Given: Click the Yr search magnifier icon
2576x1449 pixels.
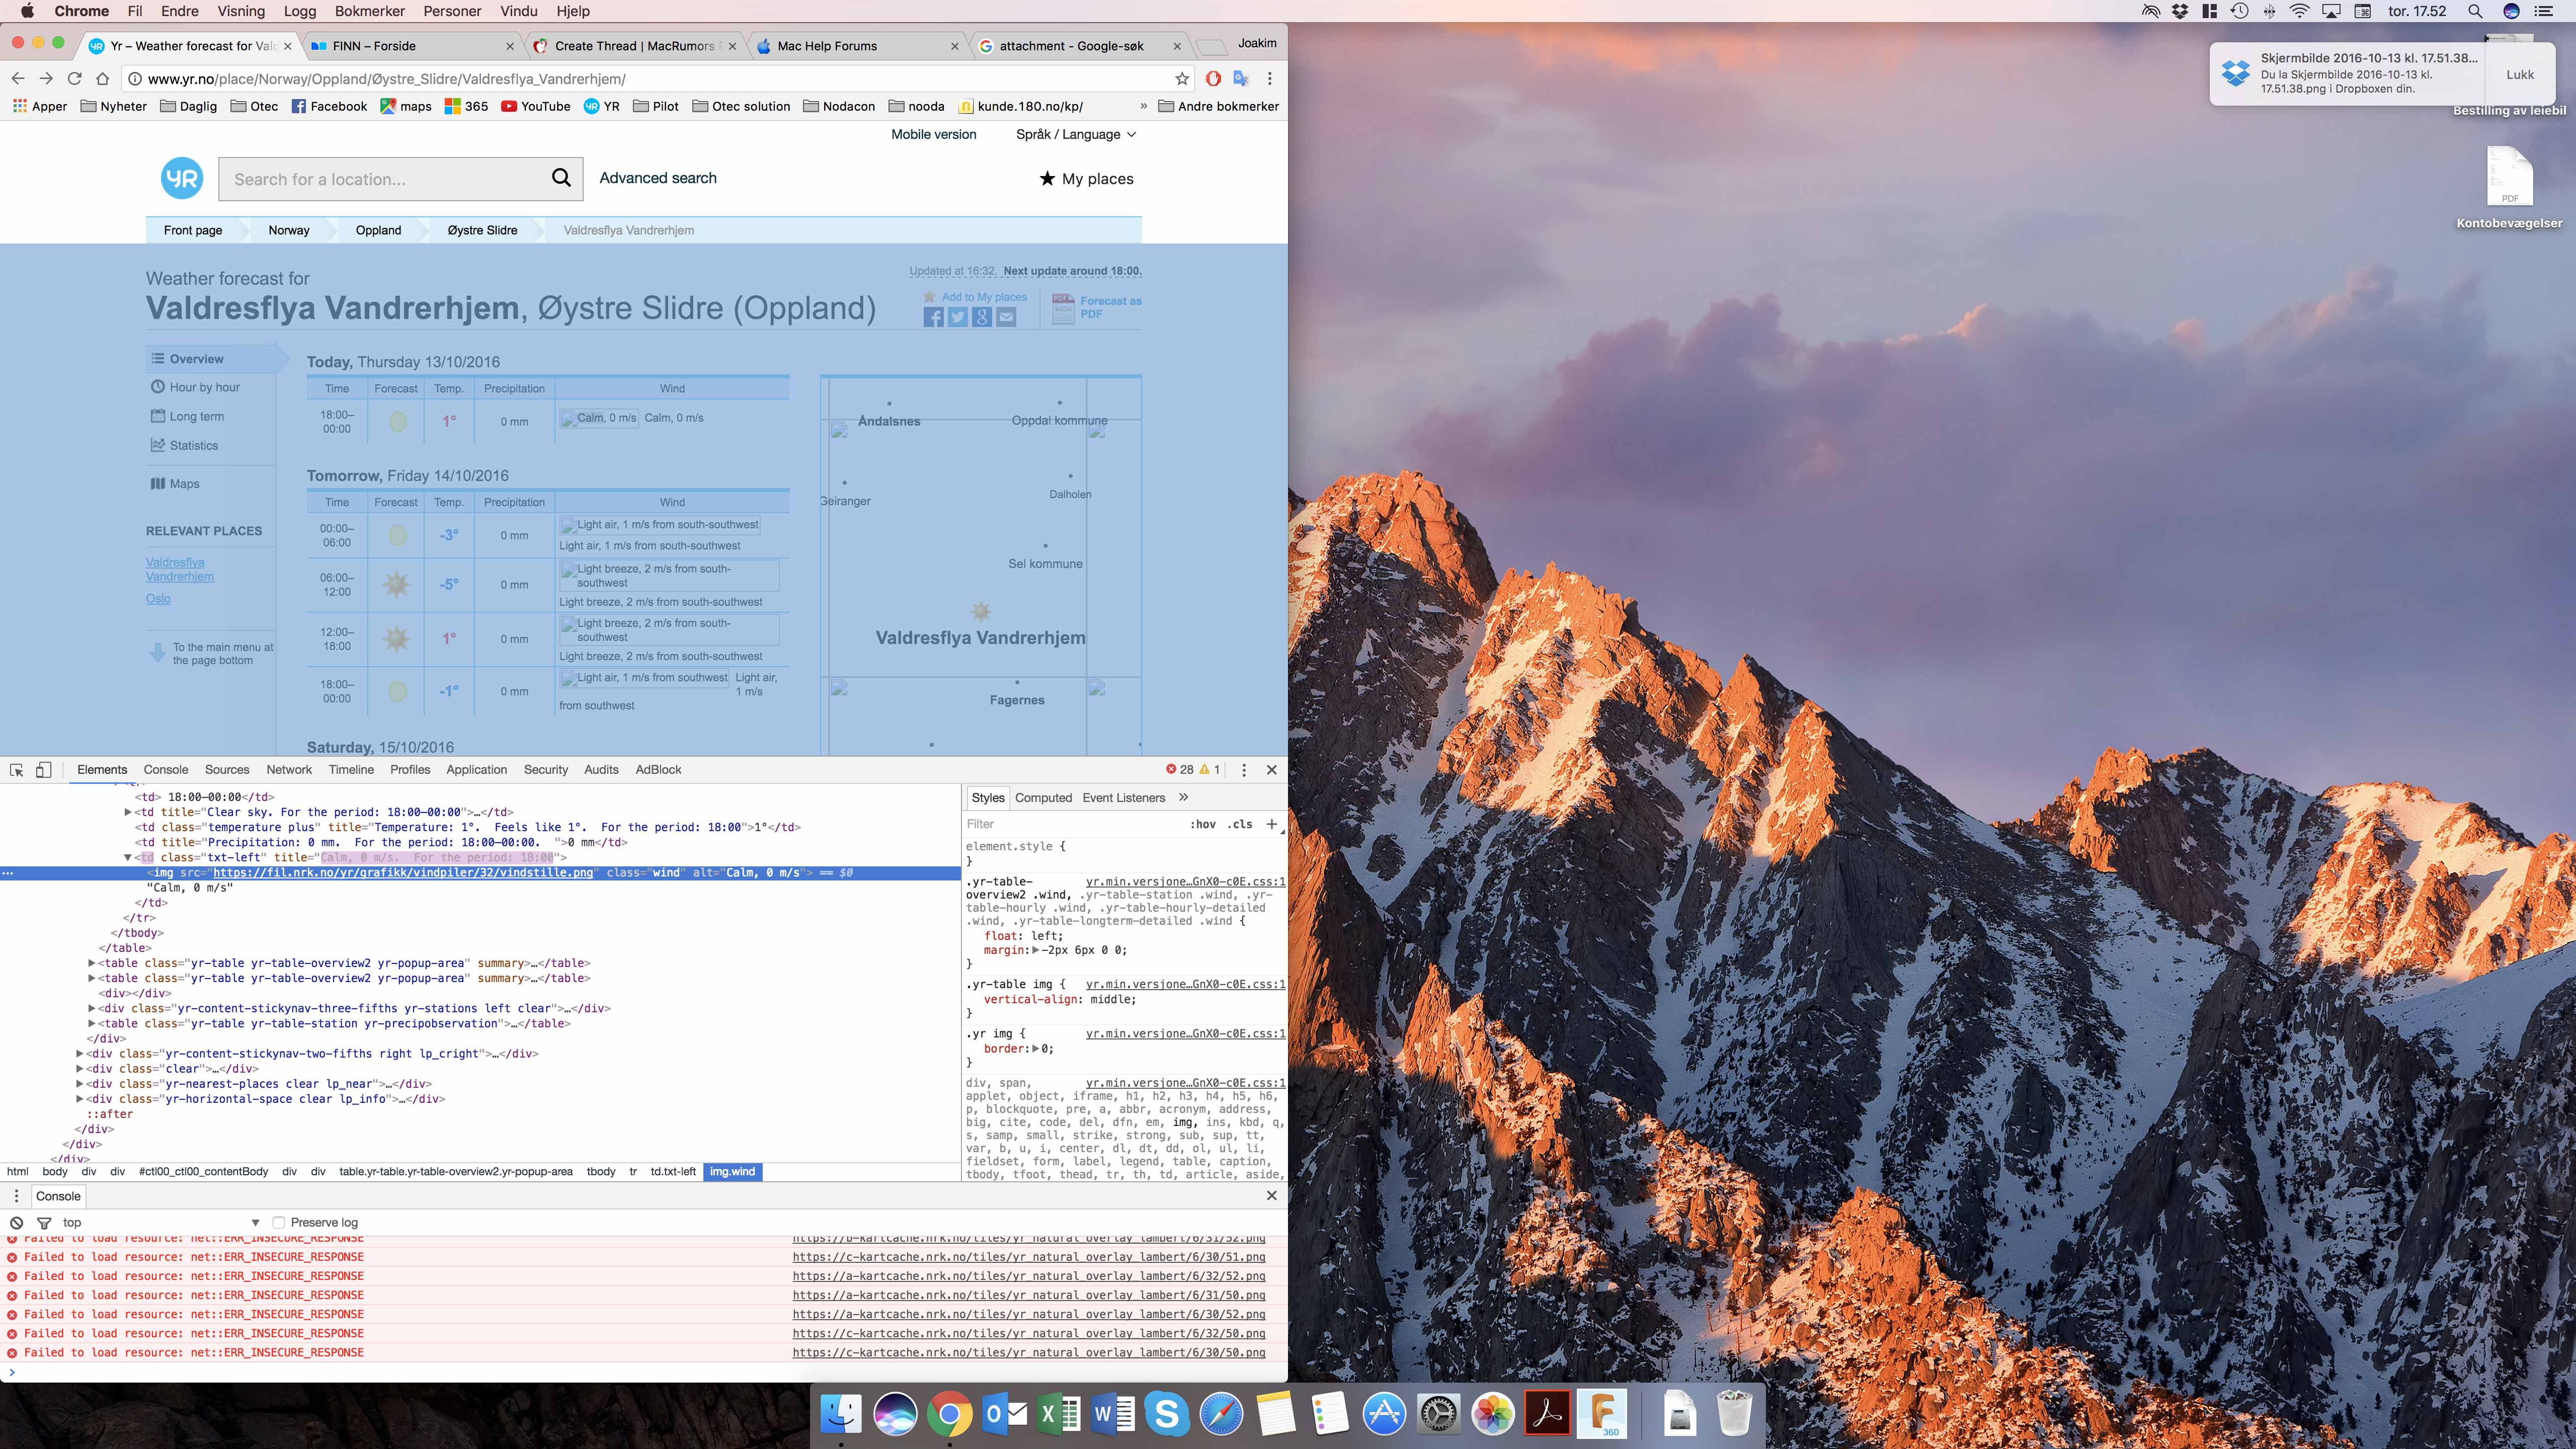Looking at the screenshot, I should pyautogui.click(x=561, y=178).
